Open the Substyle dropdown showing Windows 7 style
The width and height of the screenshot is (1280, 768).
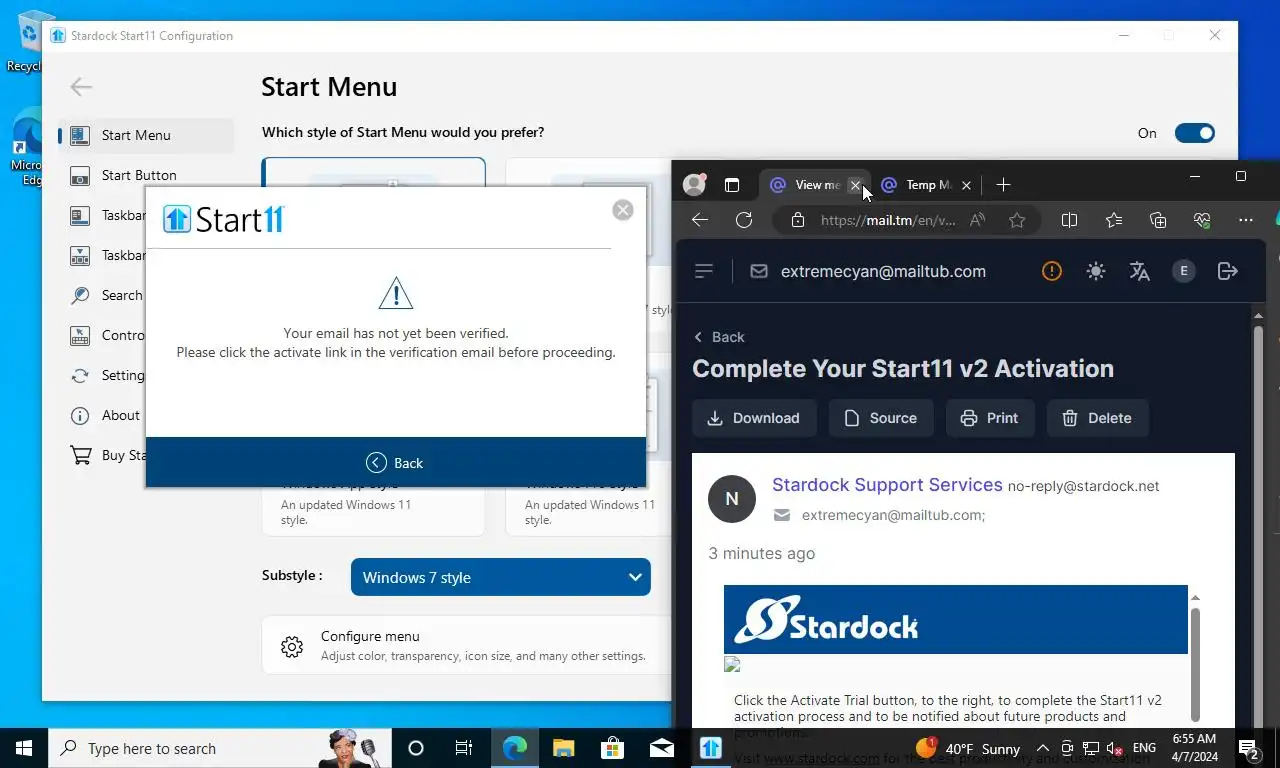(x=500, y=577)
